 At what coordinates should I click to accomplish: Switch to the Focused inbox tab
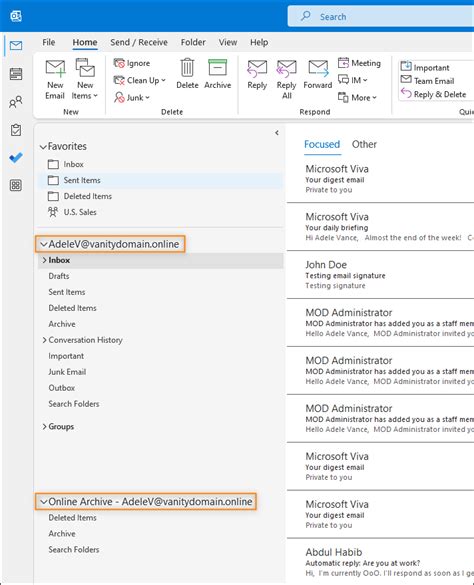click(322, 144)
